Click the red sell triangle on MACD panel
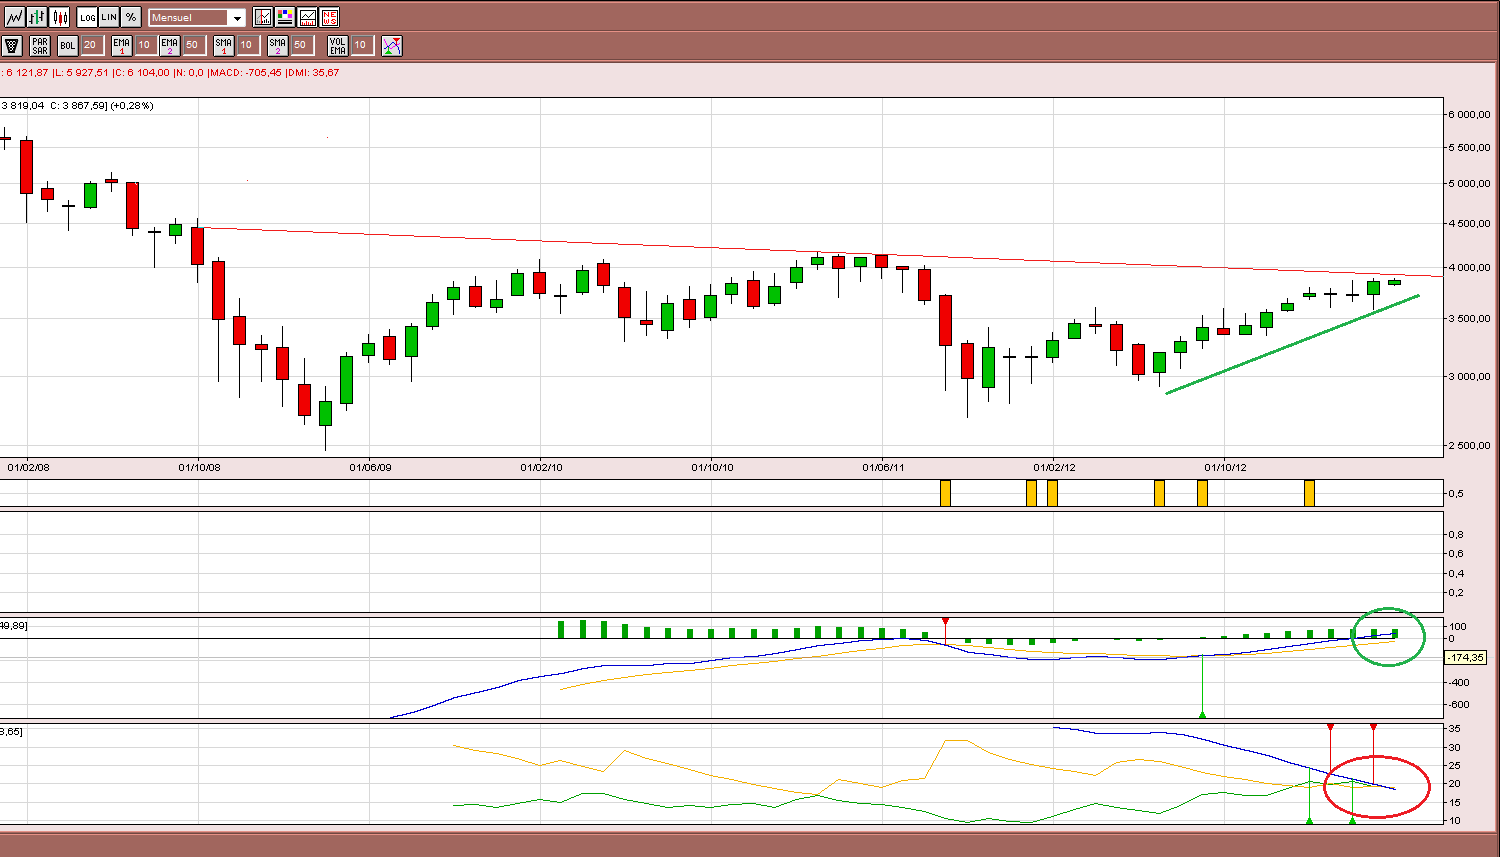The height and width of the screenshot is (857, 1500). 945,621
